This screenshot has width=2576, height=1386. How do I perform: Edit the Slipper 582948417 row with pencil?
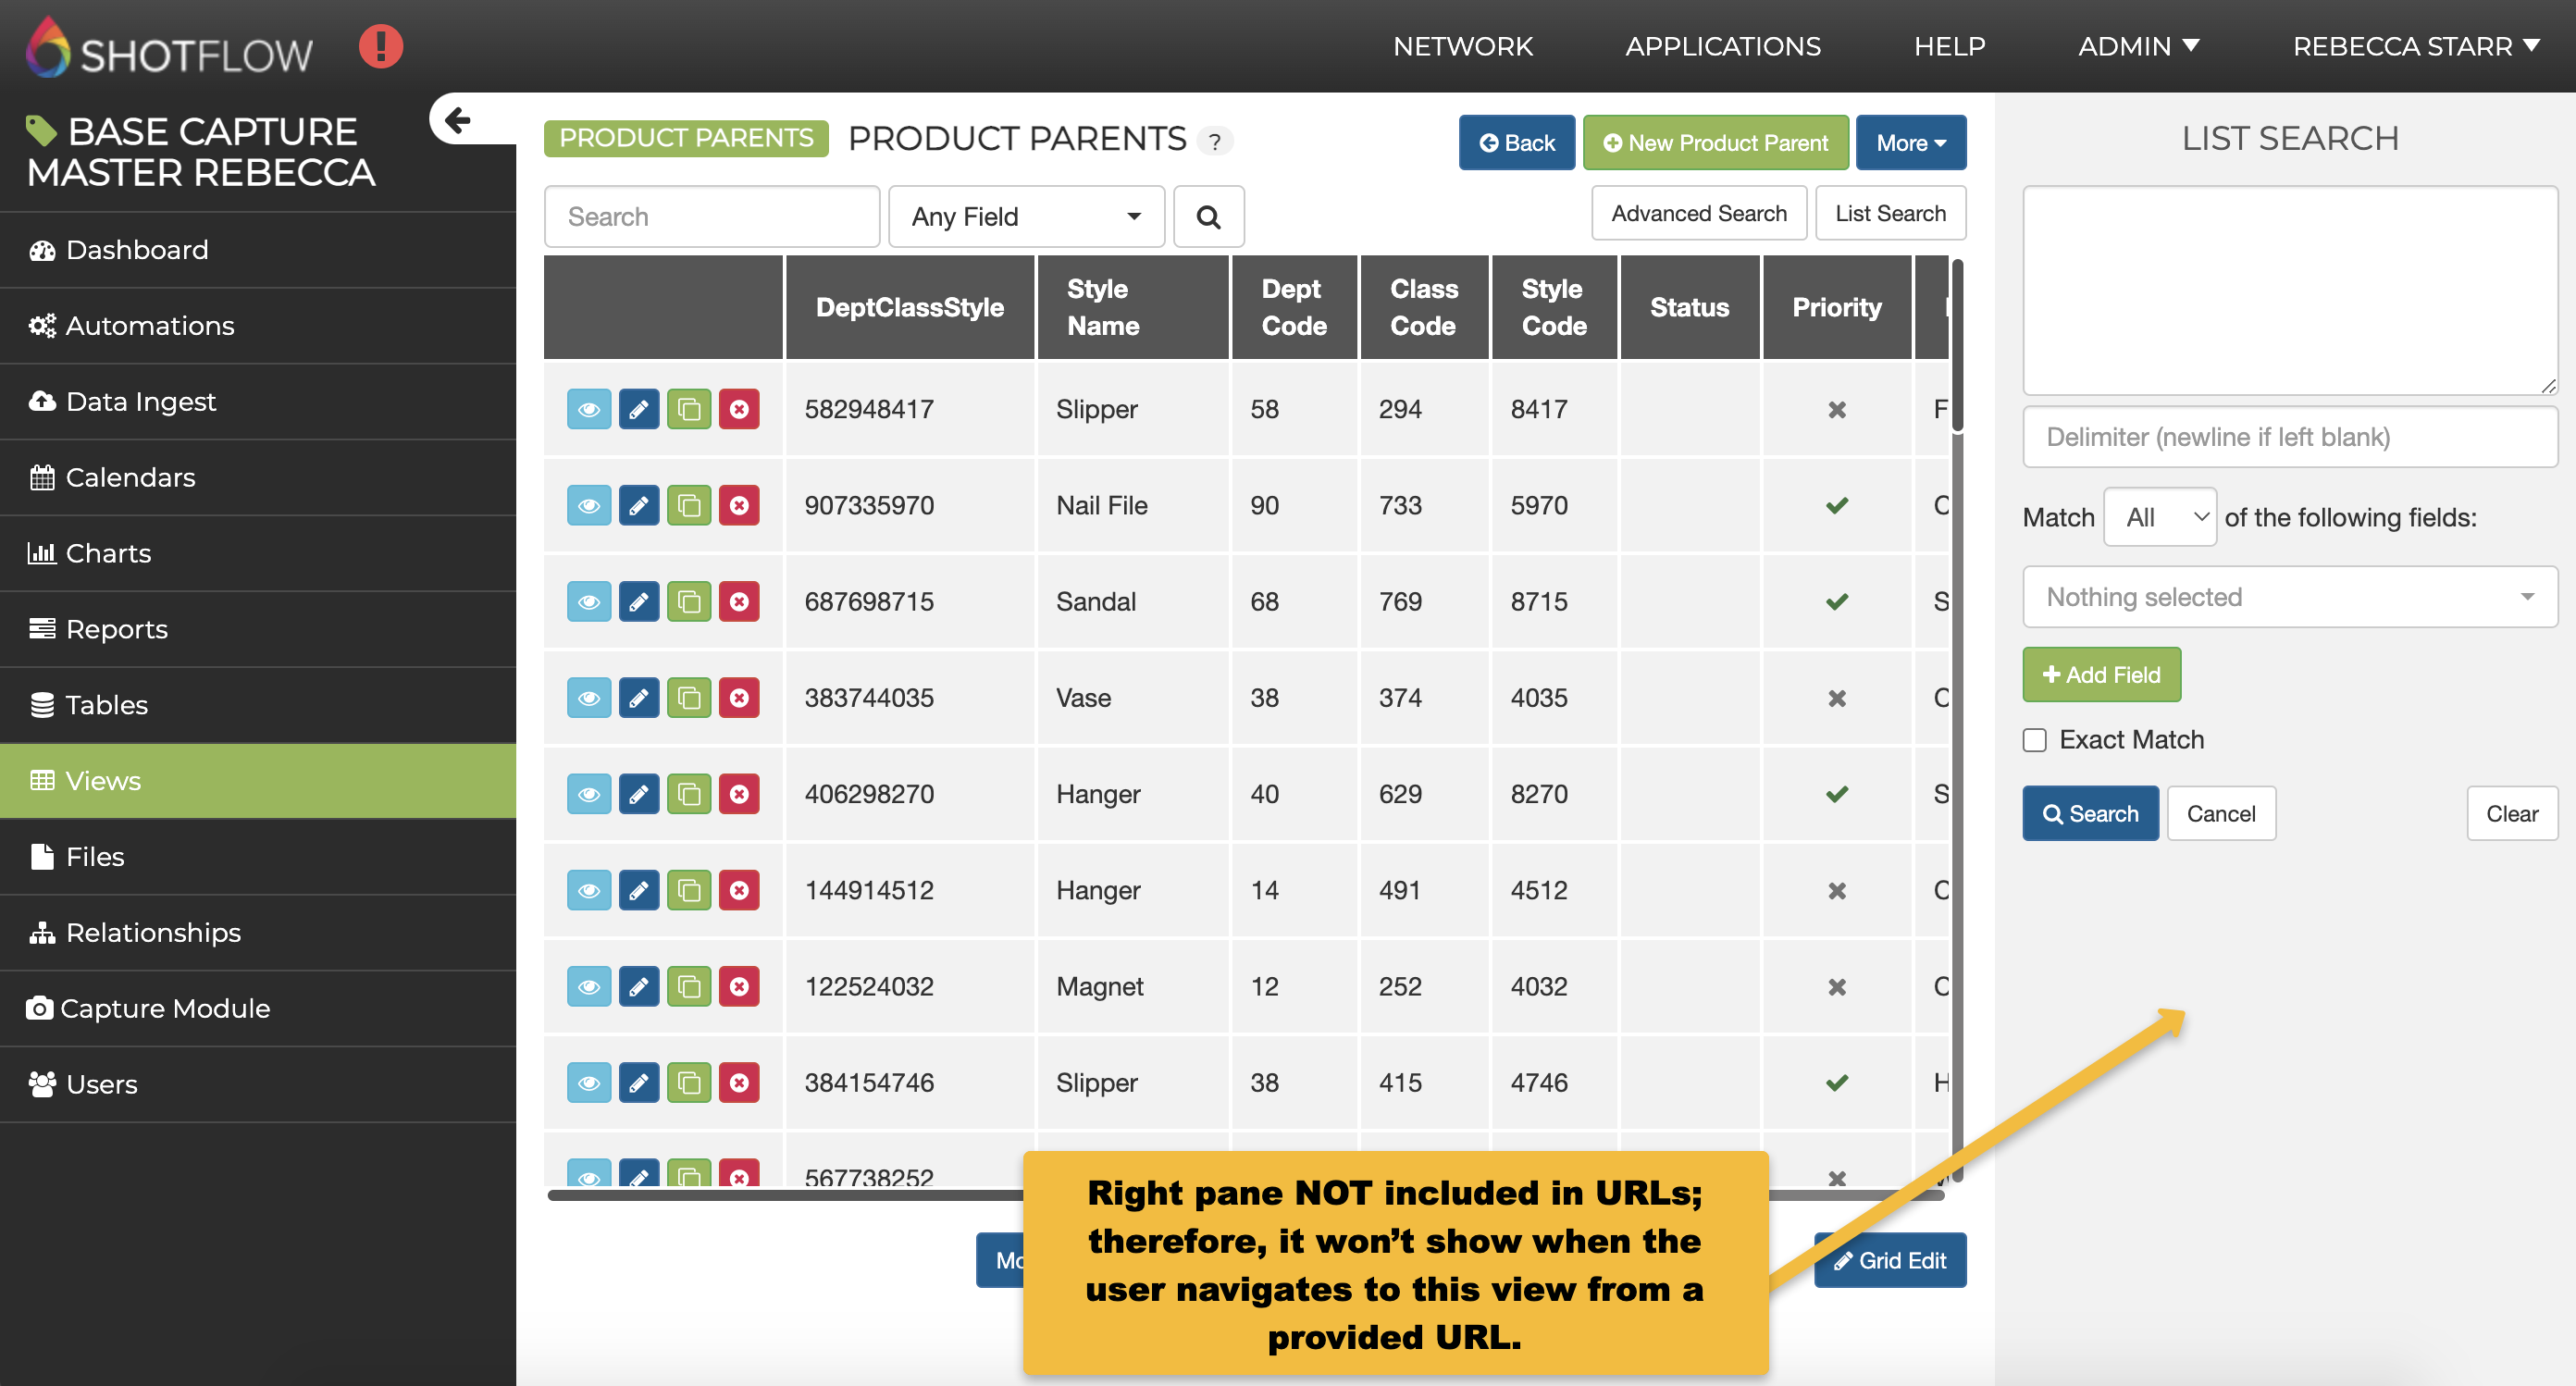(x=638, y=409)
